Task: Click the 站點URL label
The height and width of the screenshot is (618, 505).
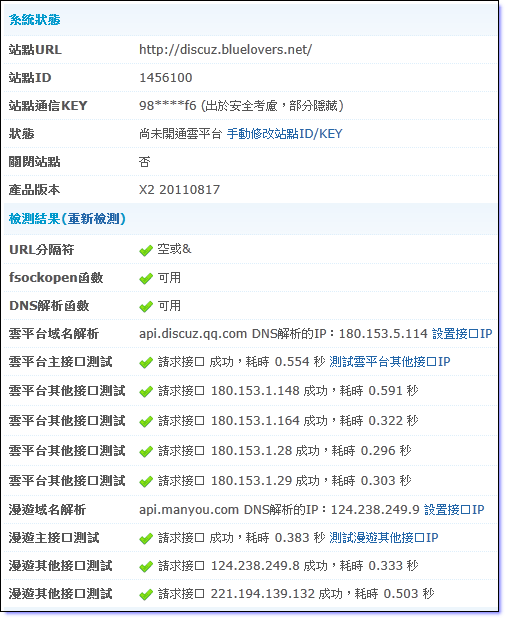Action: [35, 50]
